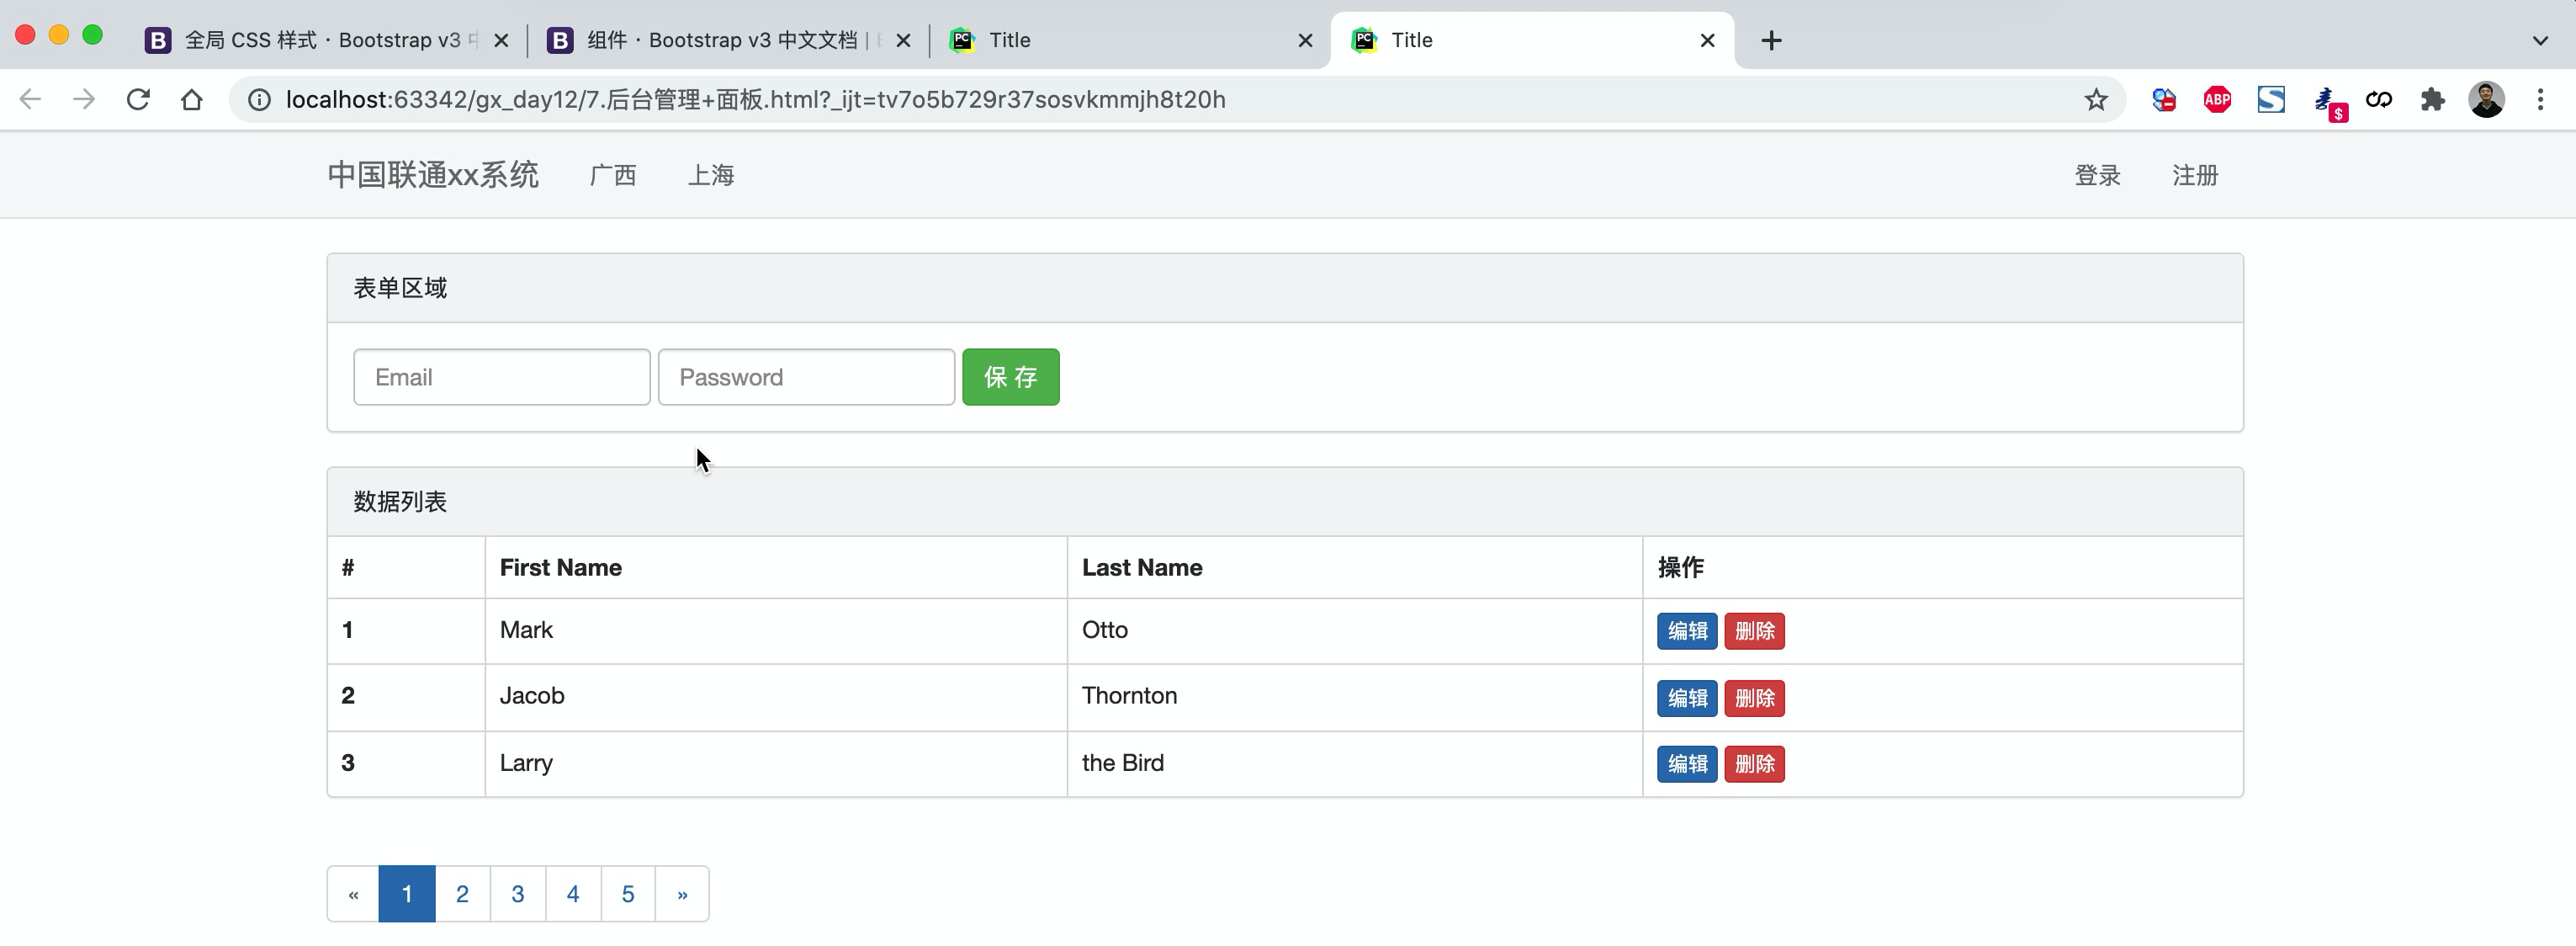
Task: Click the 广西 navbar link
Action: click(613, 175)
